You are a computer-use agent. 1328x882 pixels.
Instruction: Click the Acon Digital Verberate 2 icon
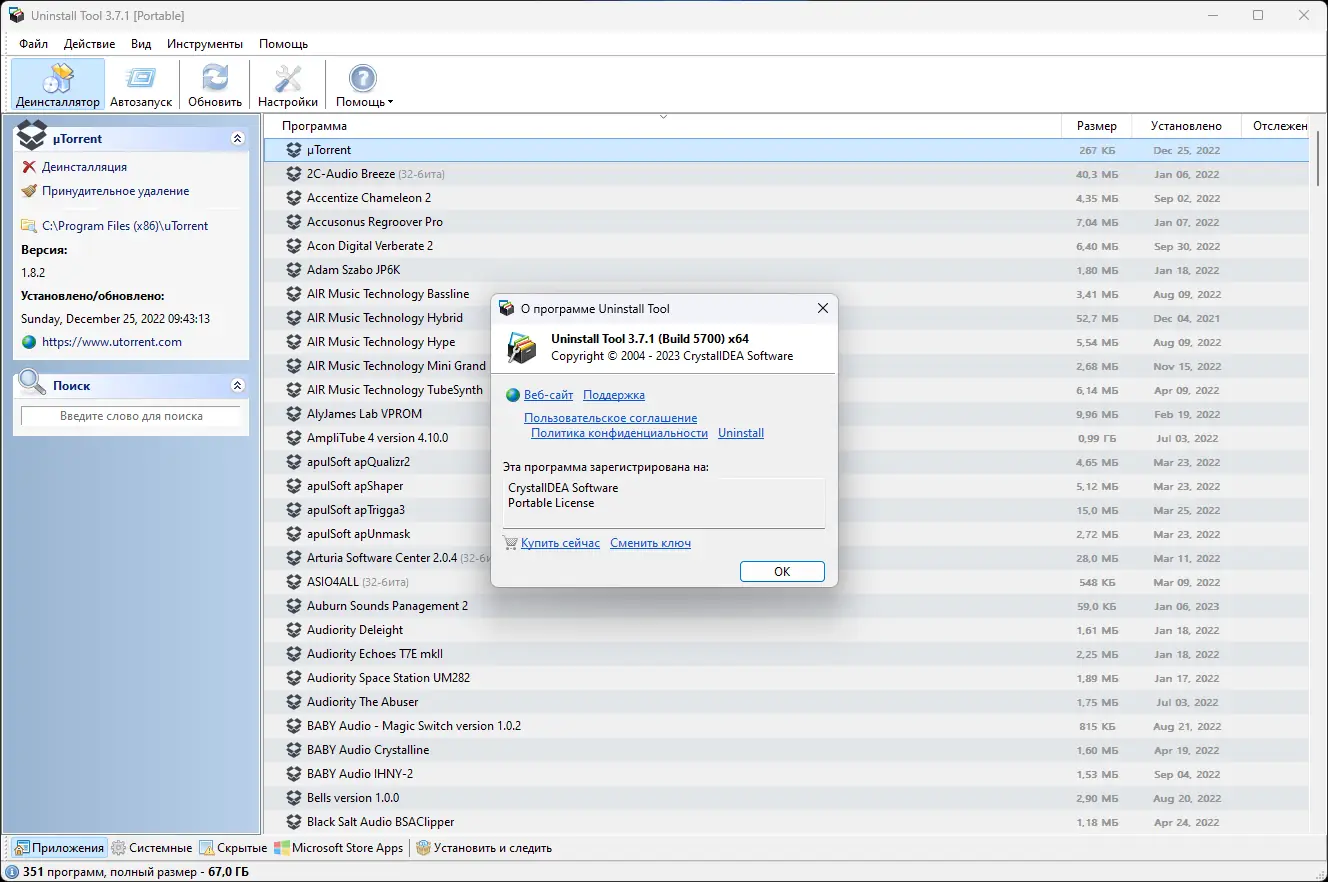point(294,246)
